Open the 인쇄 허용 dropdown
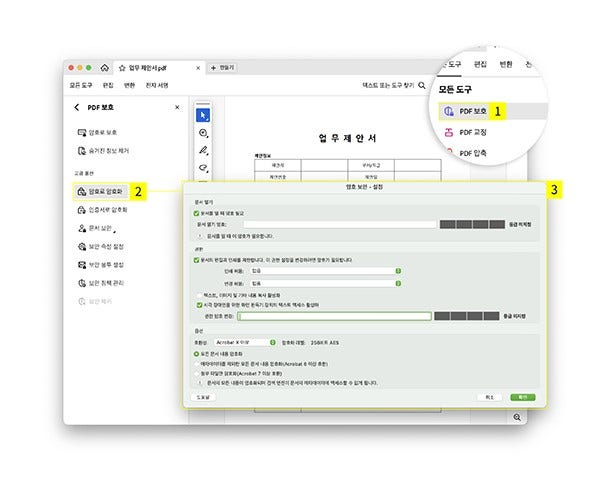The width and height of the screenshot is (600, 480). [x=326, y=271]
